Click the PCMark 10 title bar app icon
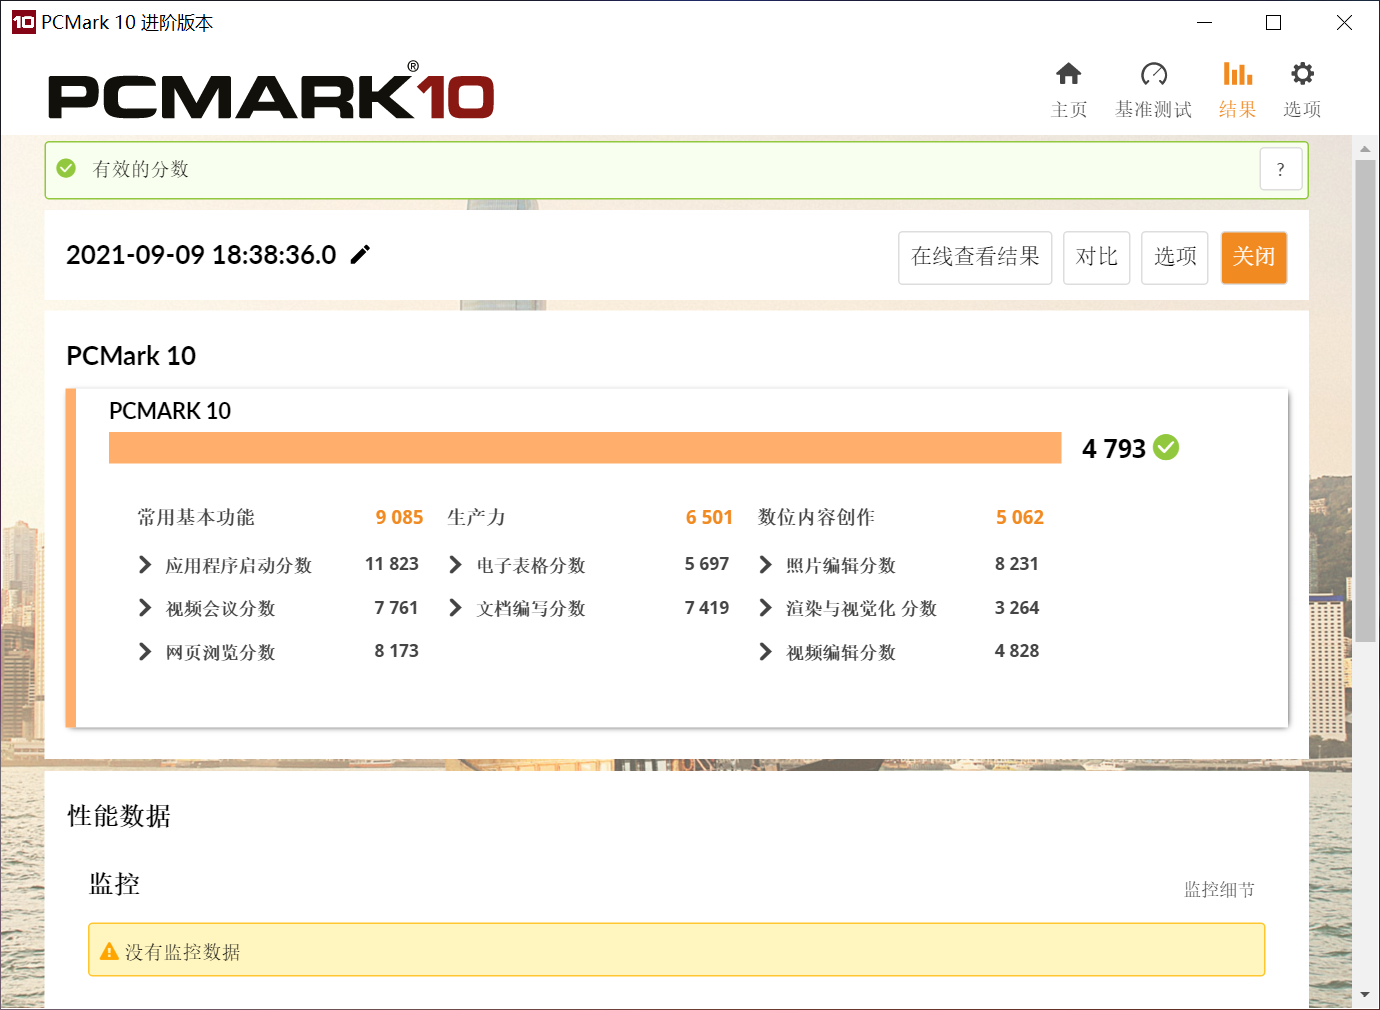 click(23, 22)
